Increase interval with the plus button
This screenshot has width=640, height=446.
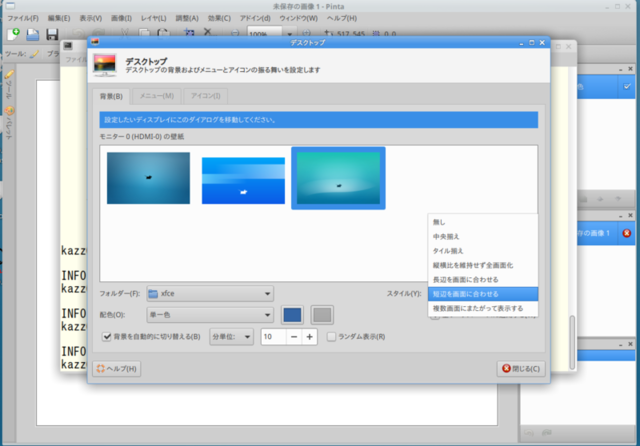309,337
